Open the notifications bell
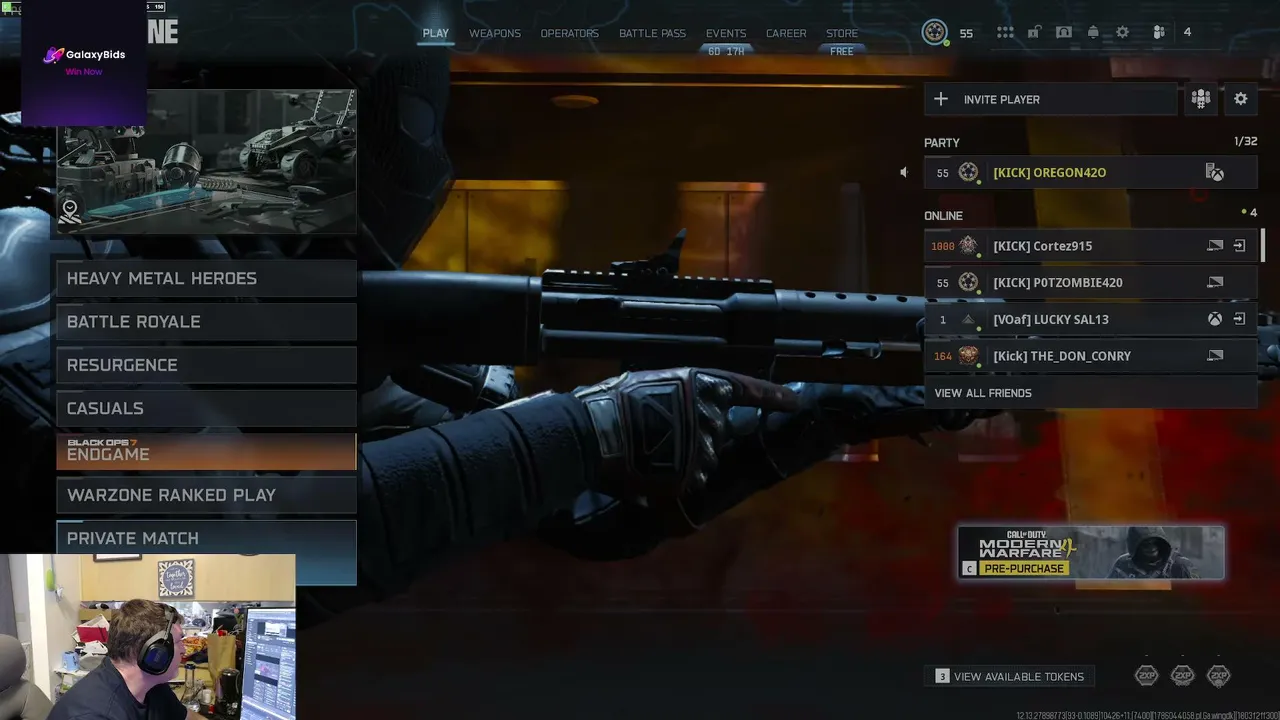The height and width of the screenshot is (720, 1280). tap(1093, 32)
